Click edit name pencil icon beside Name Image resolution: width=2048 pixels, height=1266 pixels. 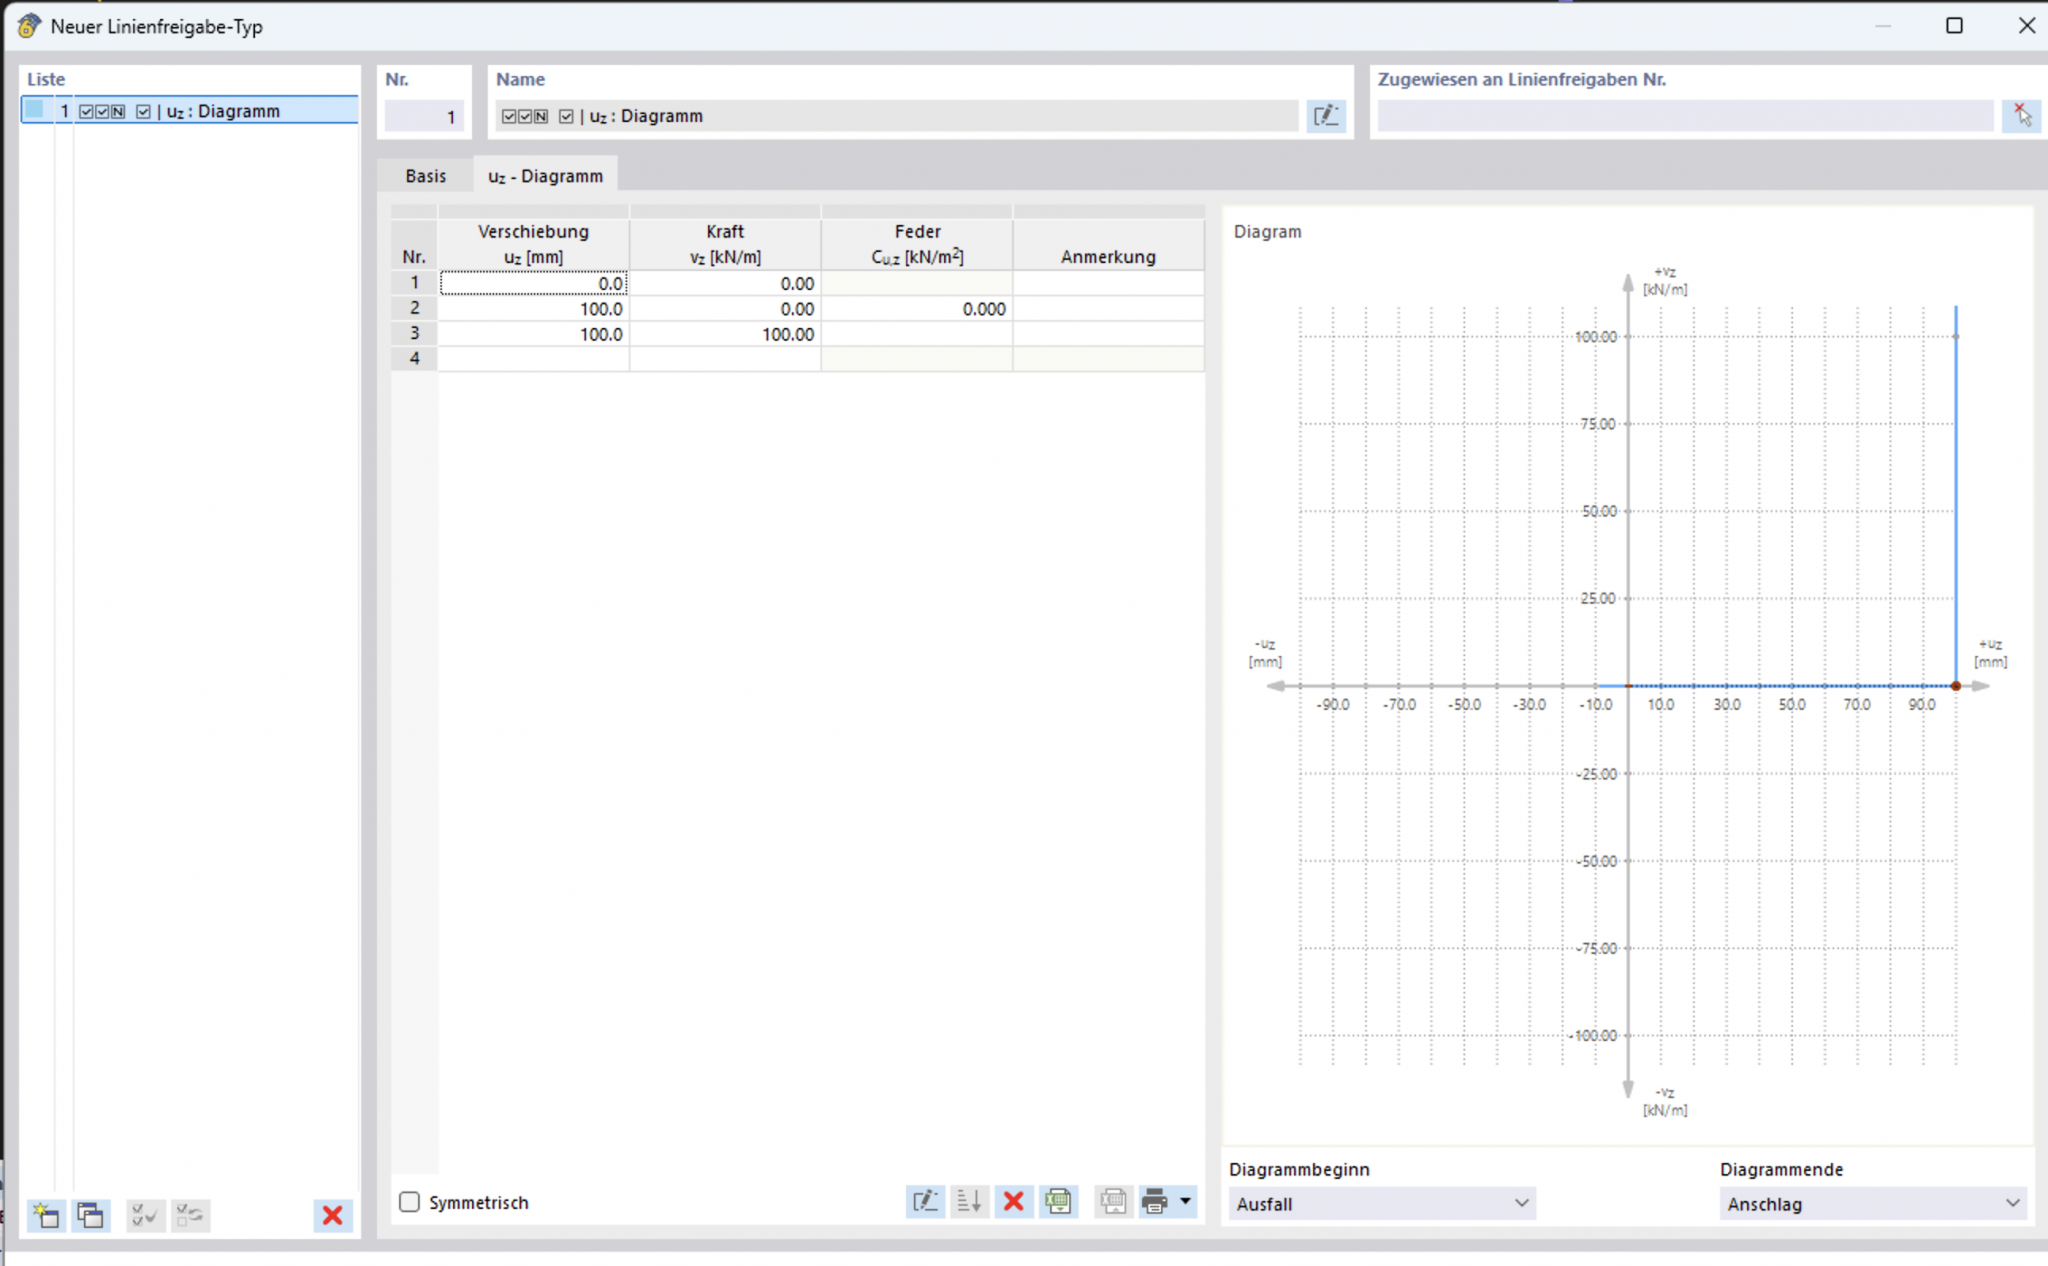point(1326,116)
